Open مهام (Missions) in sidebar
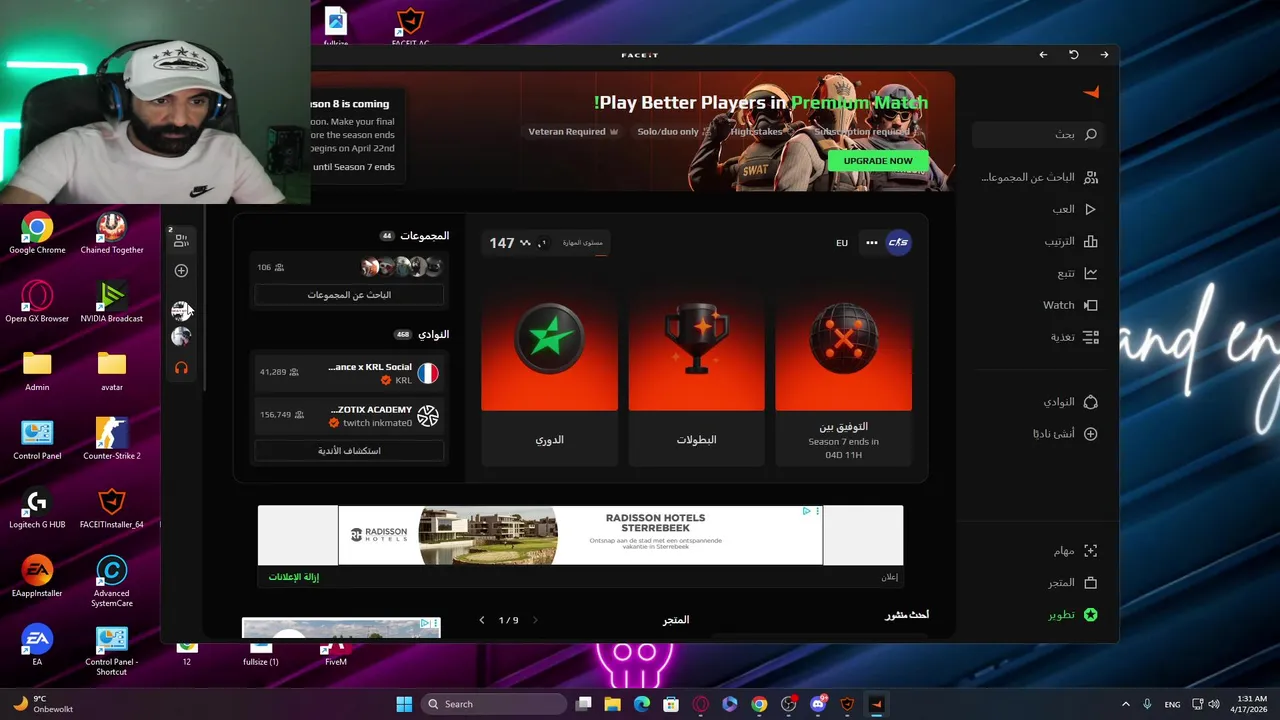Image resolution: width=1280 pixels, height=720 pixels. pos(1075,551)
